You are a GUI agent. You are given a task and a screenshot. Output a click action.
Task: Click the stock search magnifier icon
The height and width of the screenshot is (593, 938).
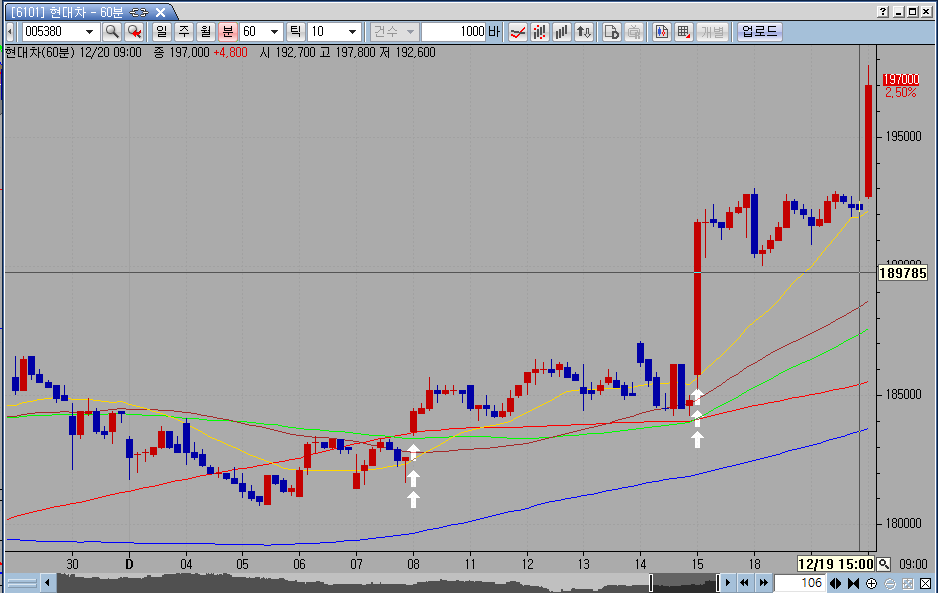[x=112, y=31]
